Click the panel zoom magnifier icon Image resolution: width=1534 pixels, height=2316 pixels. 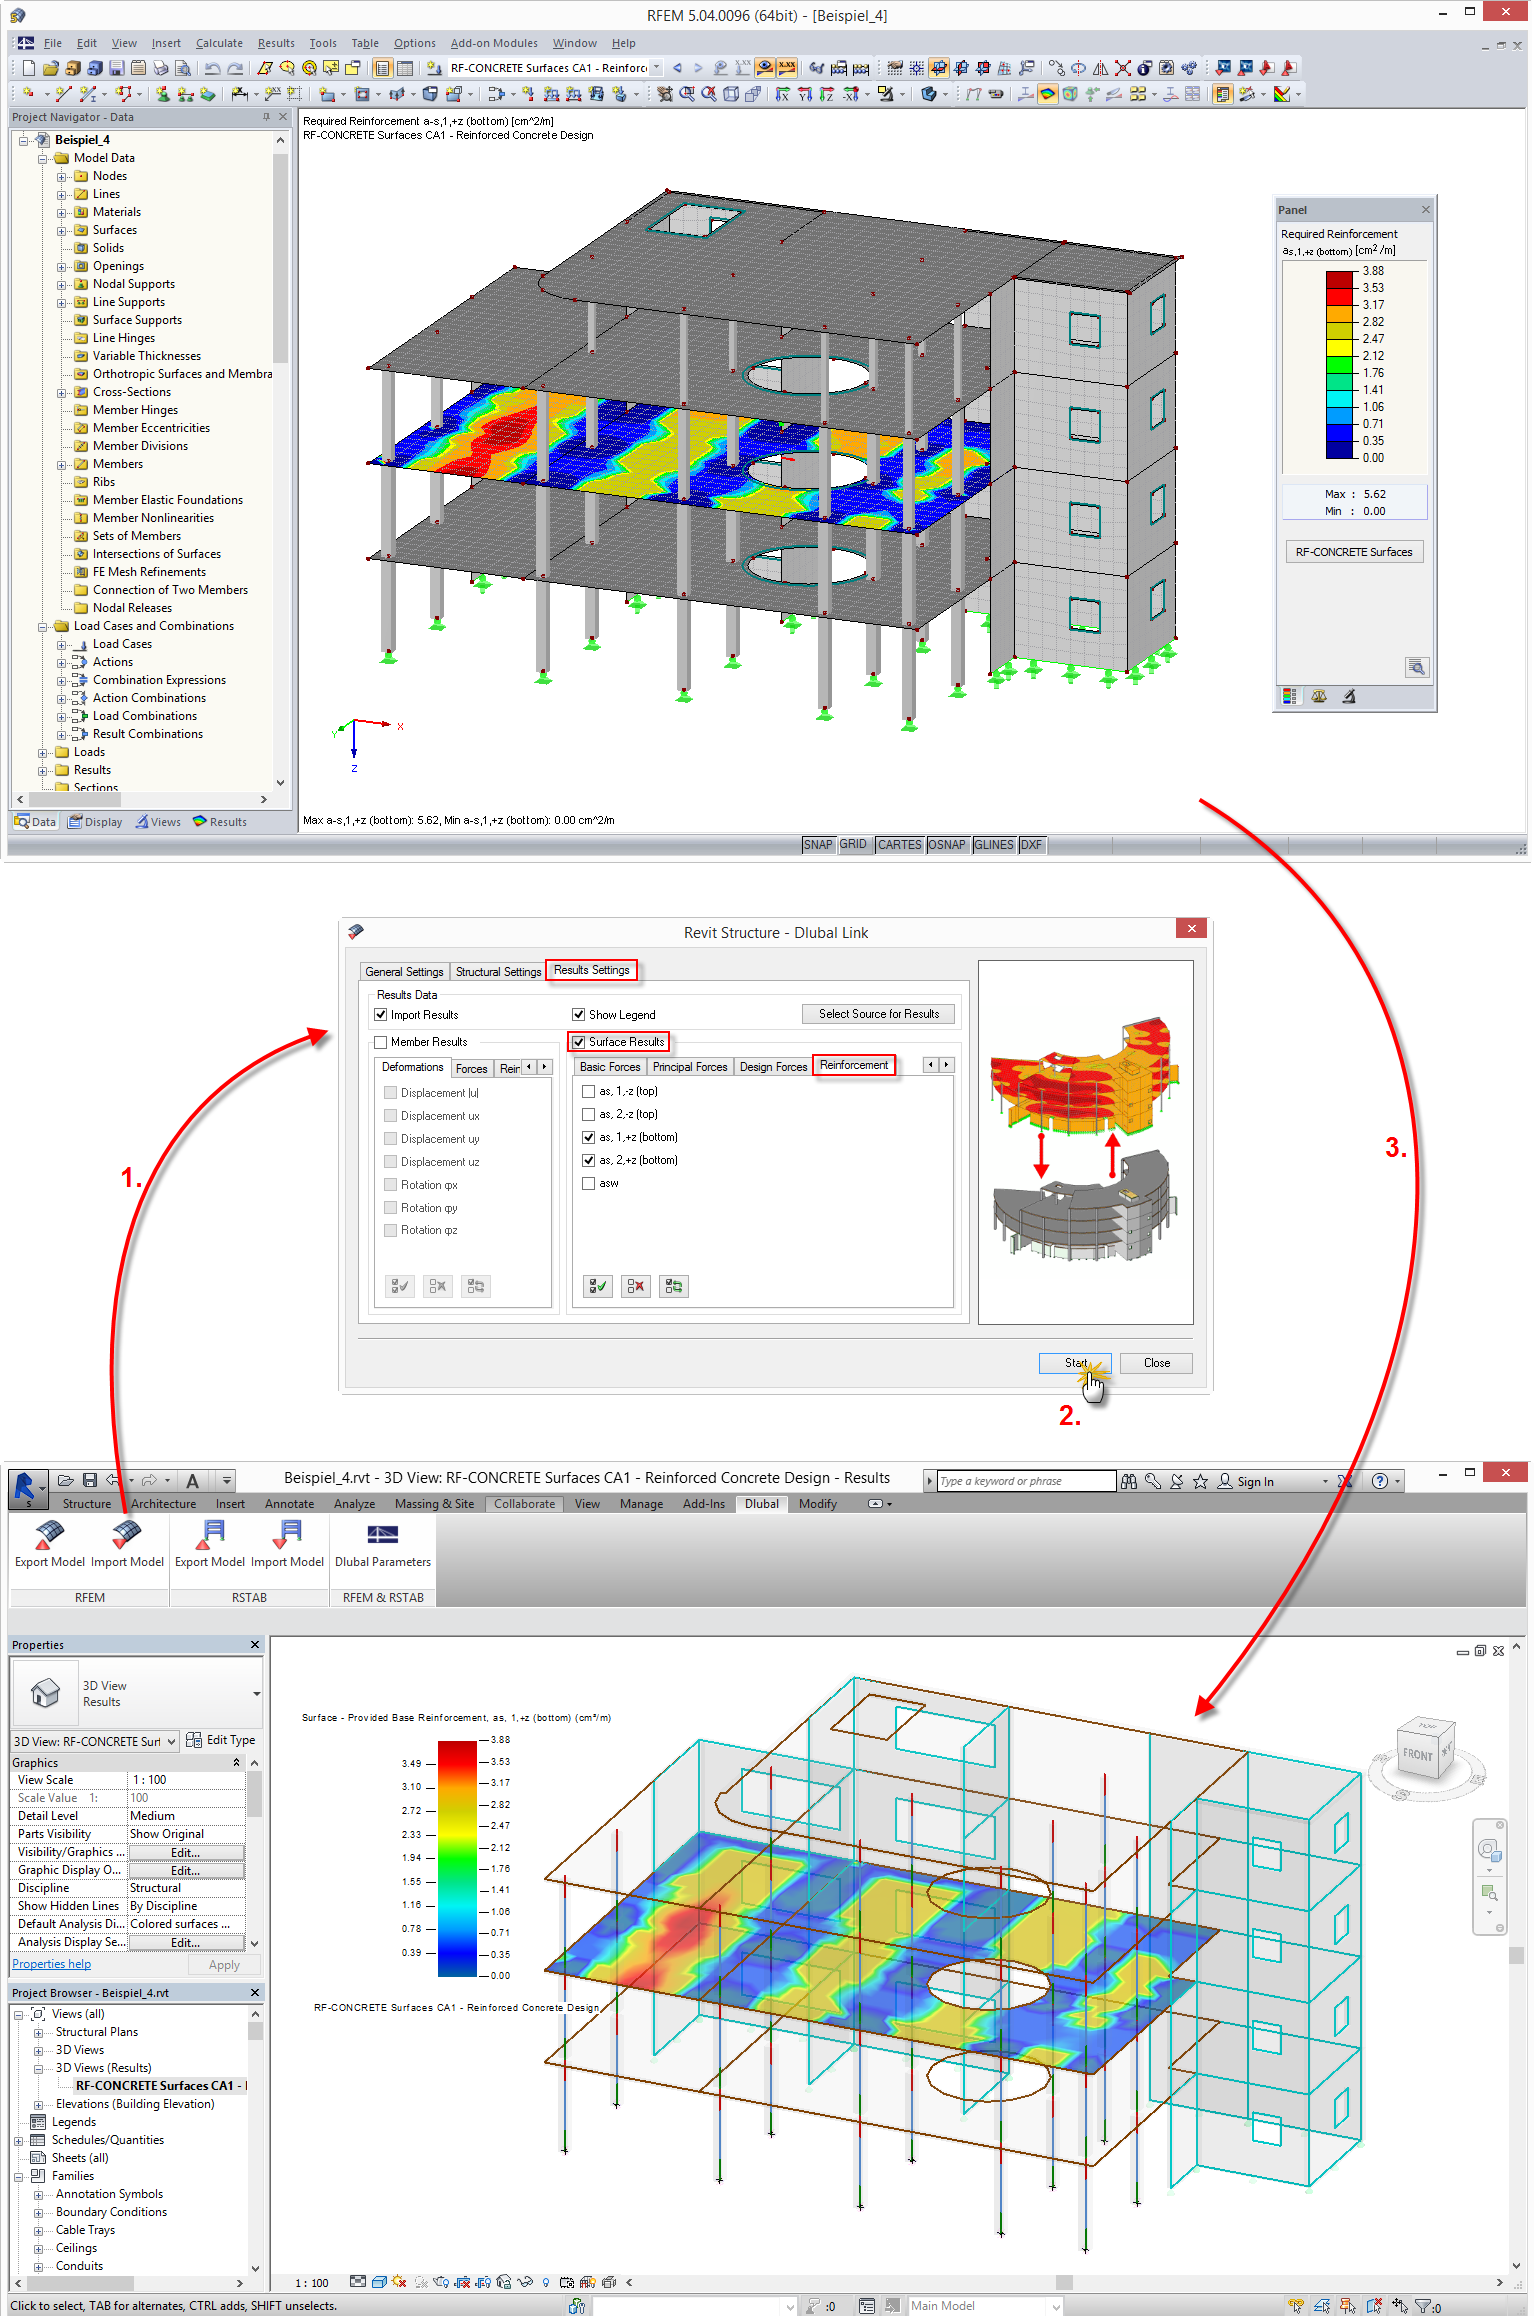[x=1416, y=667]
